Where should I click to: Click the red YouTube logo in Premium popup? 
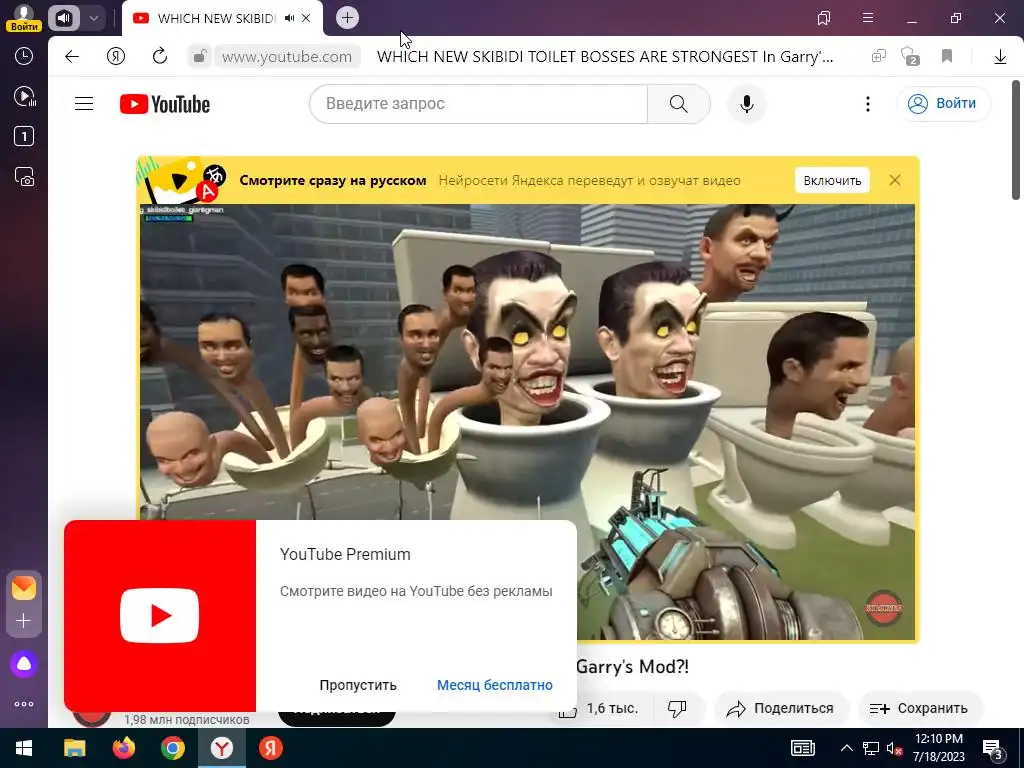[159, 615]
